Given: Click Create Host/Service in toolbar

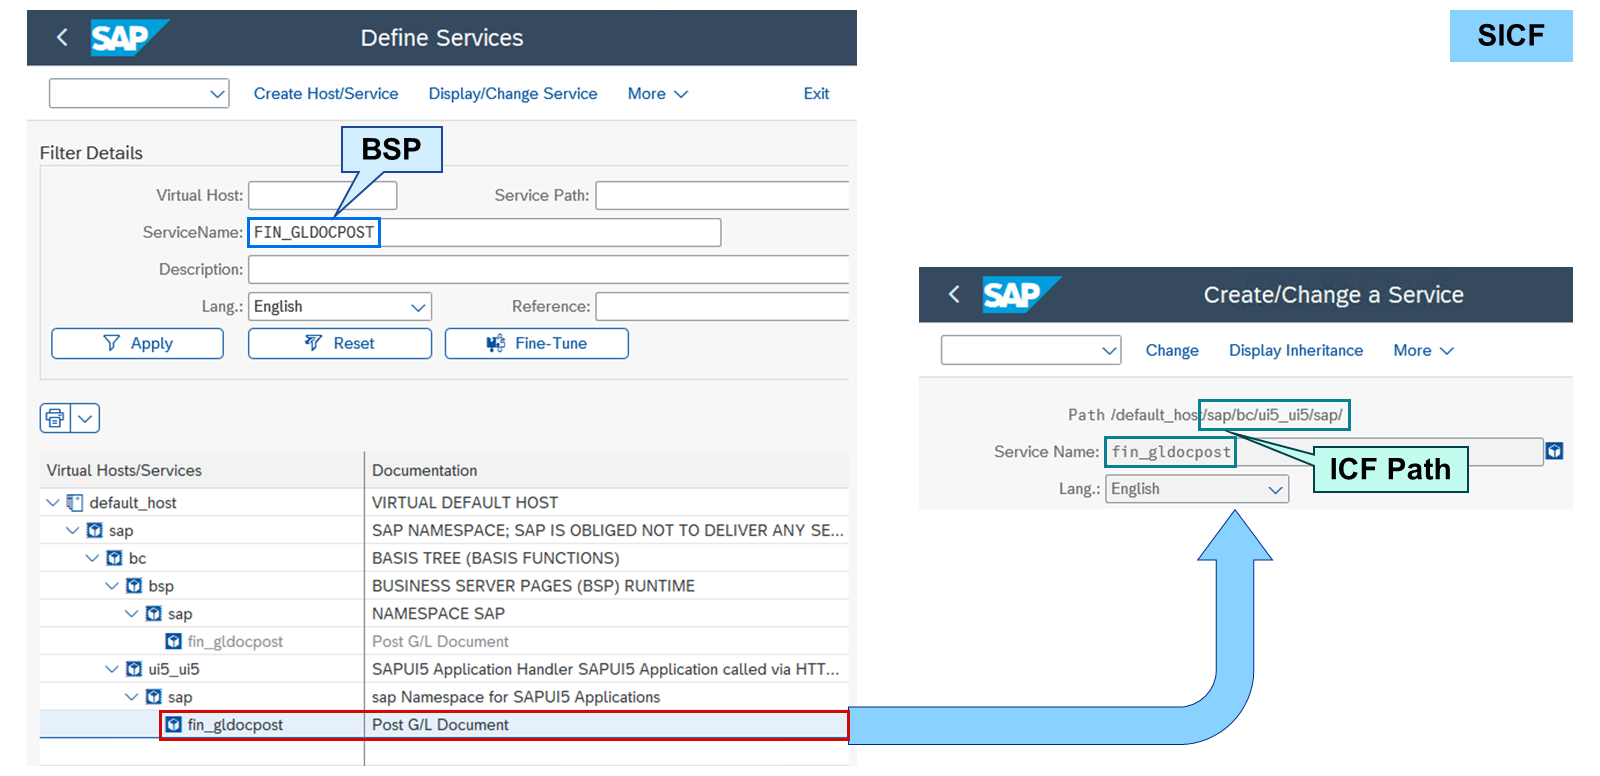Looking at the screenshot, I should (326, 94).
